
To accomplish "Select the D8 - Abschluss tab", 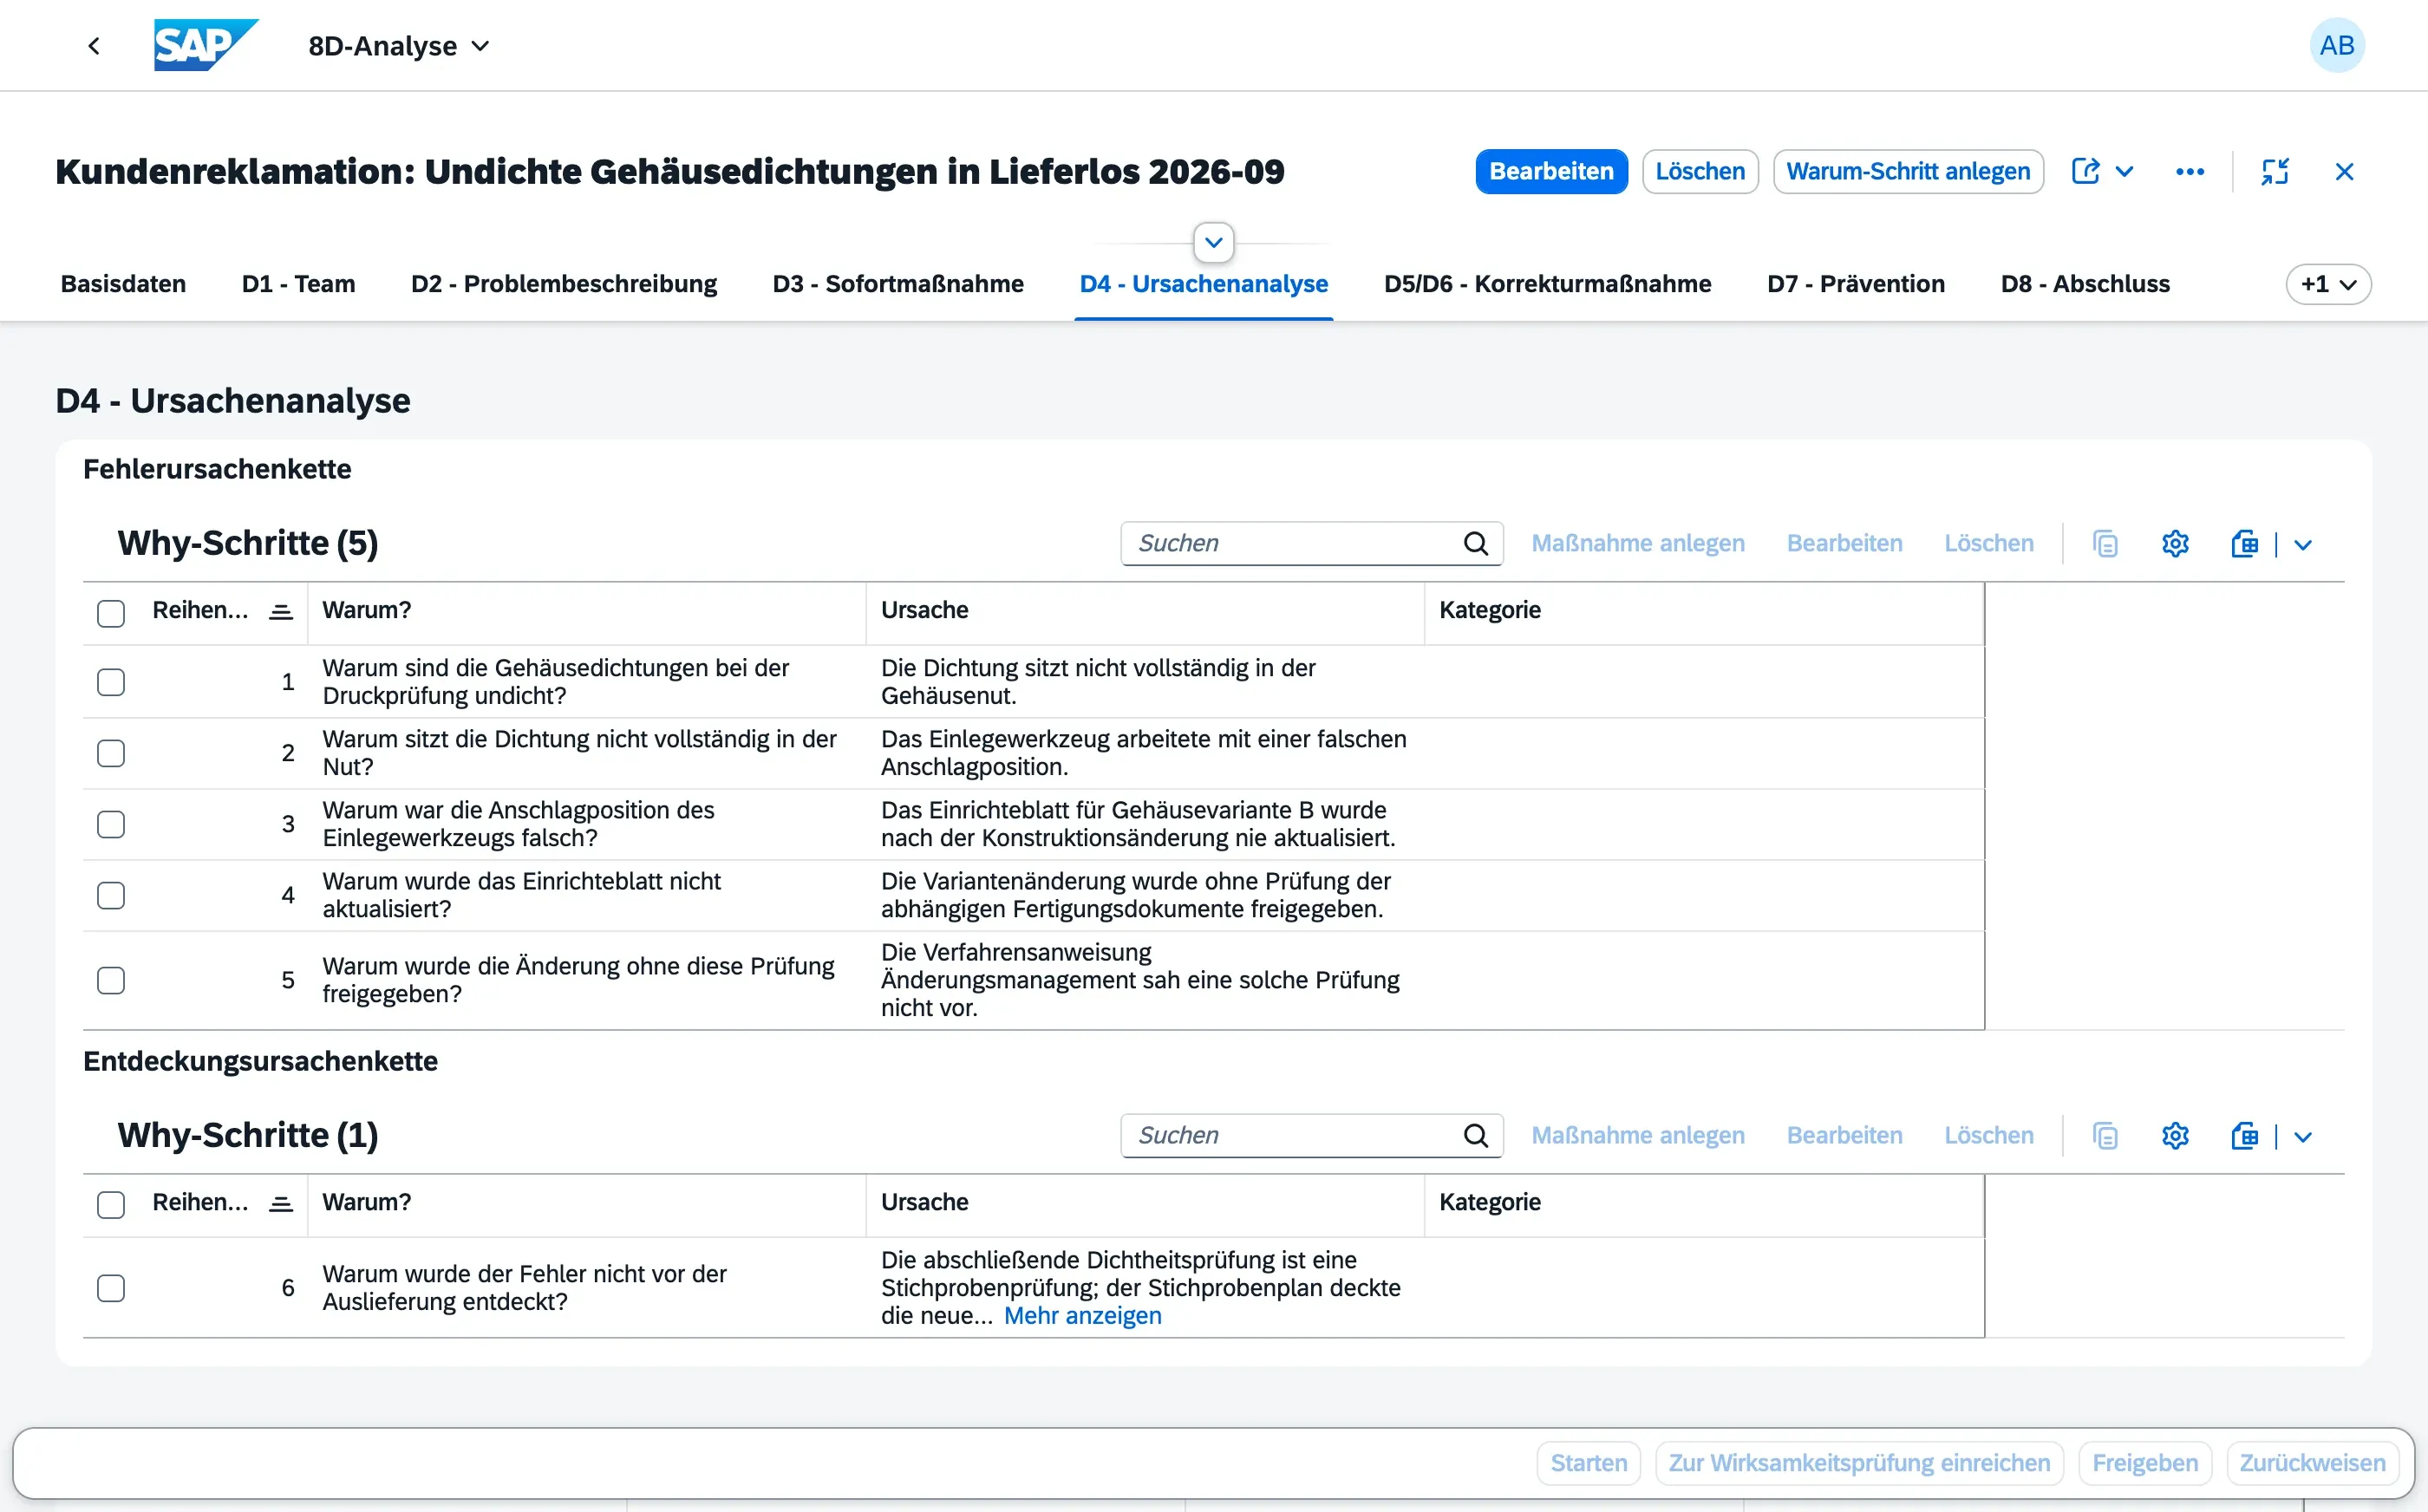I will click(x=2085, y=284).
